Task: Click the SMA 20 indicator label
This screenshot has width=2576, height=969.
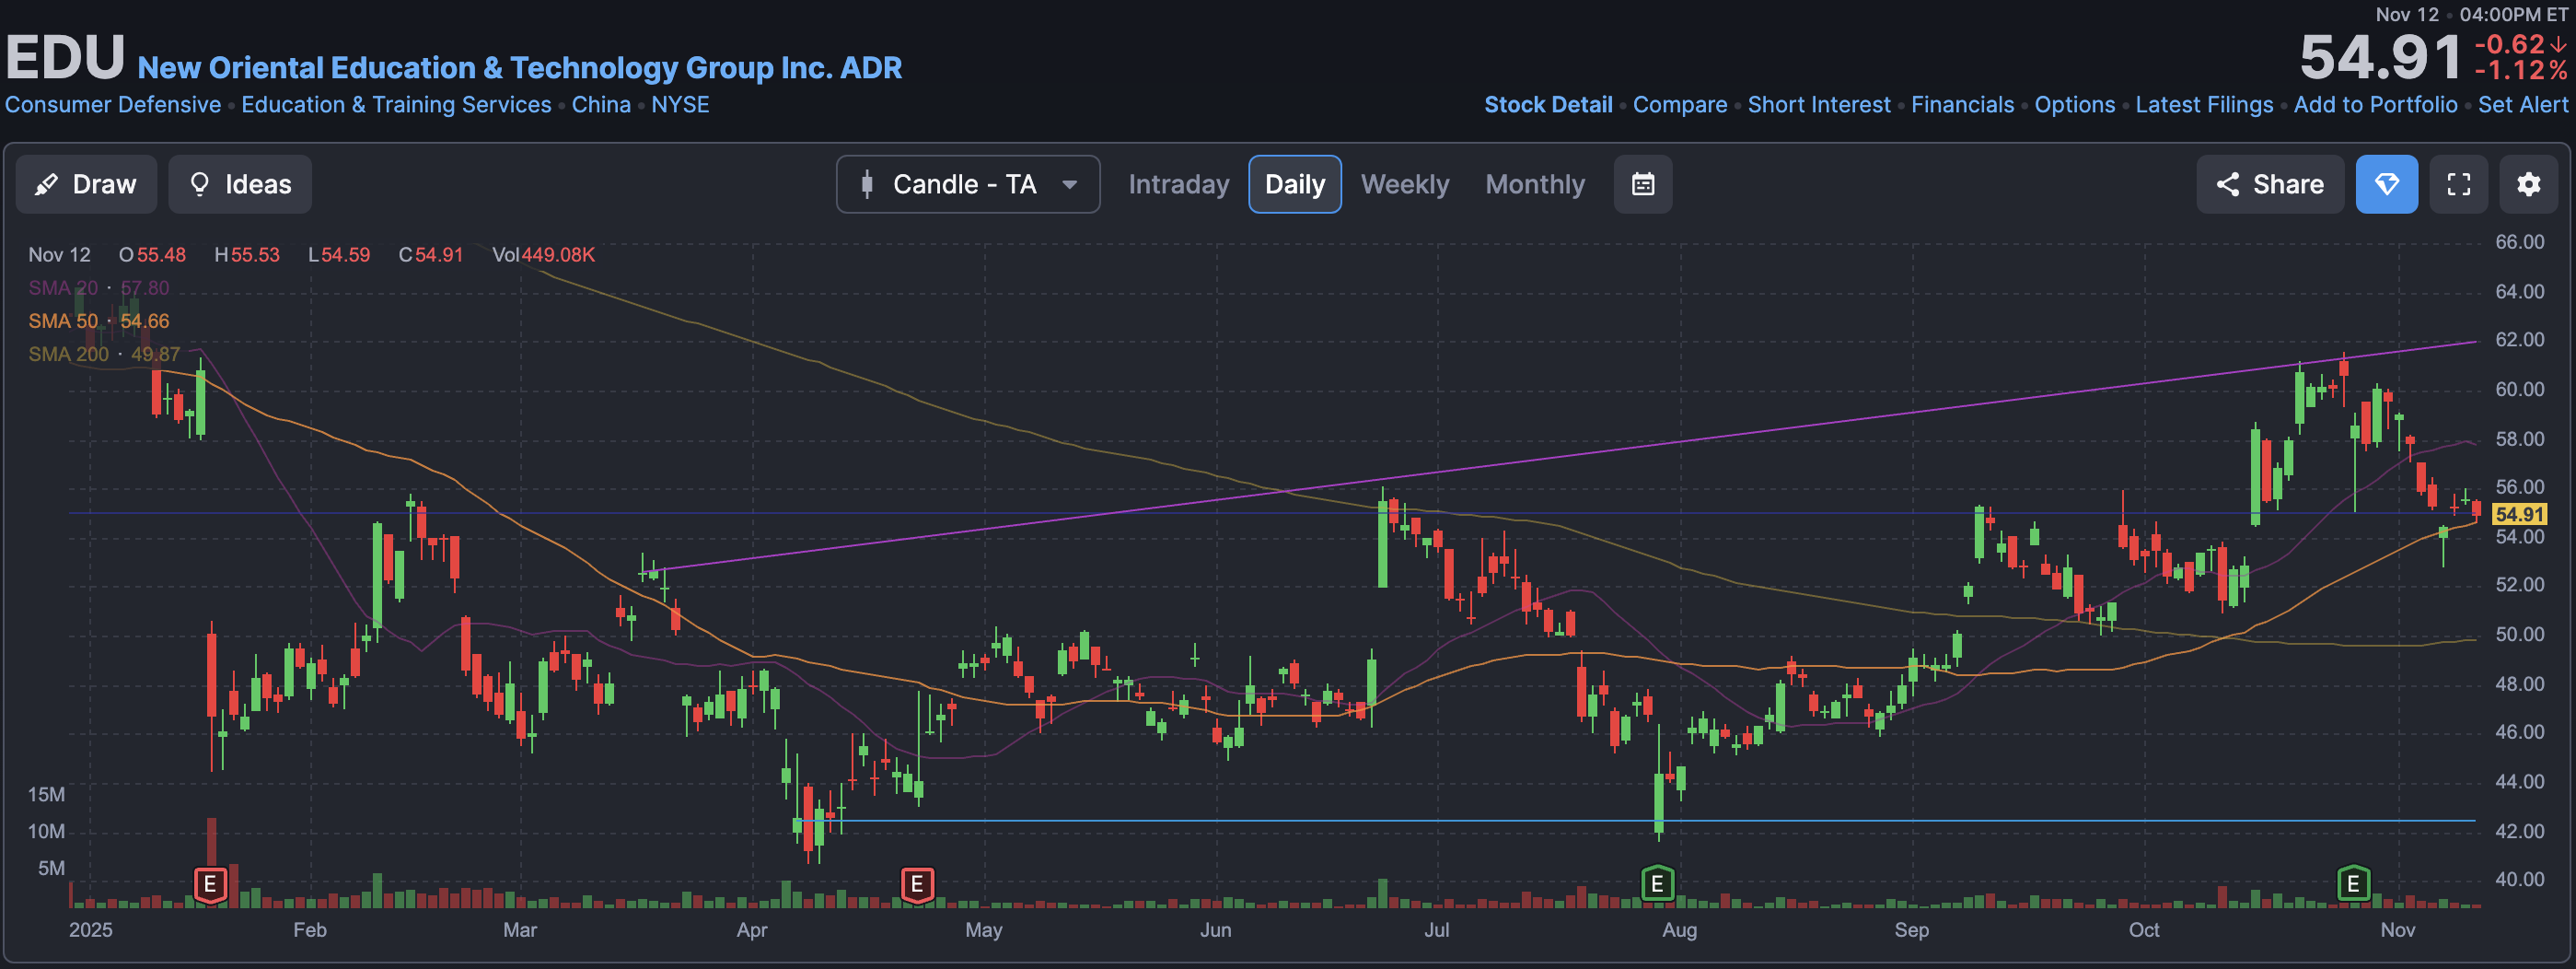Action: click(x=98, y=288)
